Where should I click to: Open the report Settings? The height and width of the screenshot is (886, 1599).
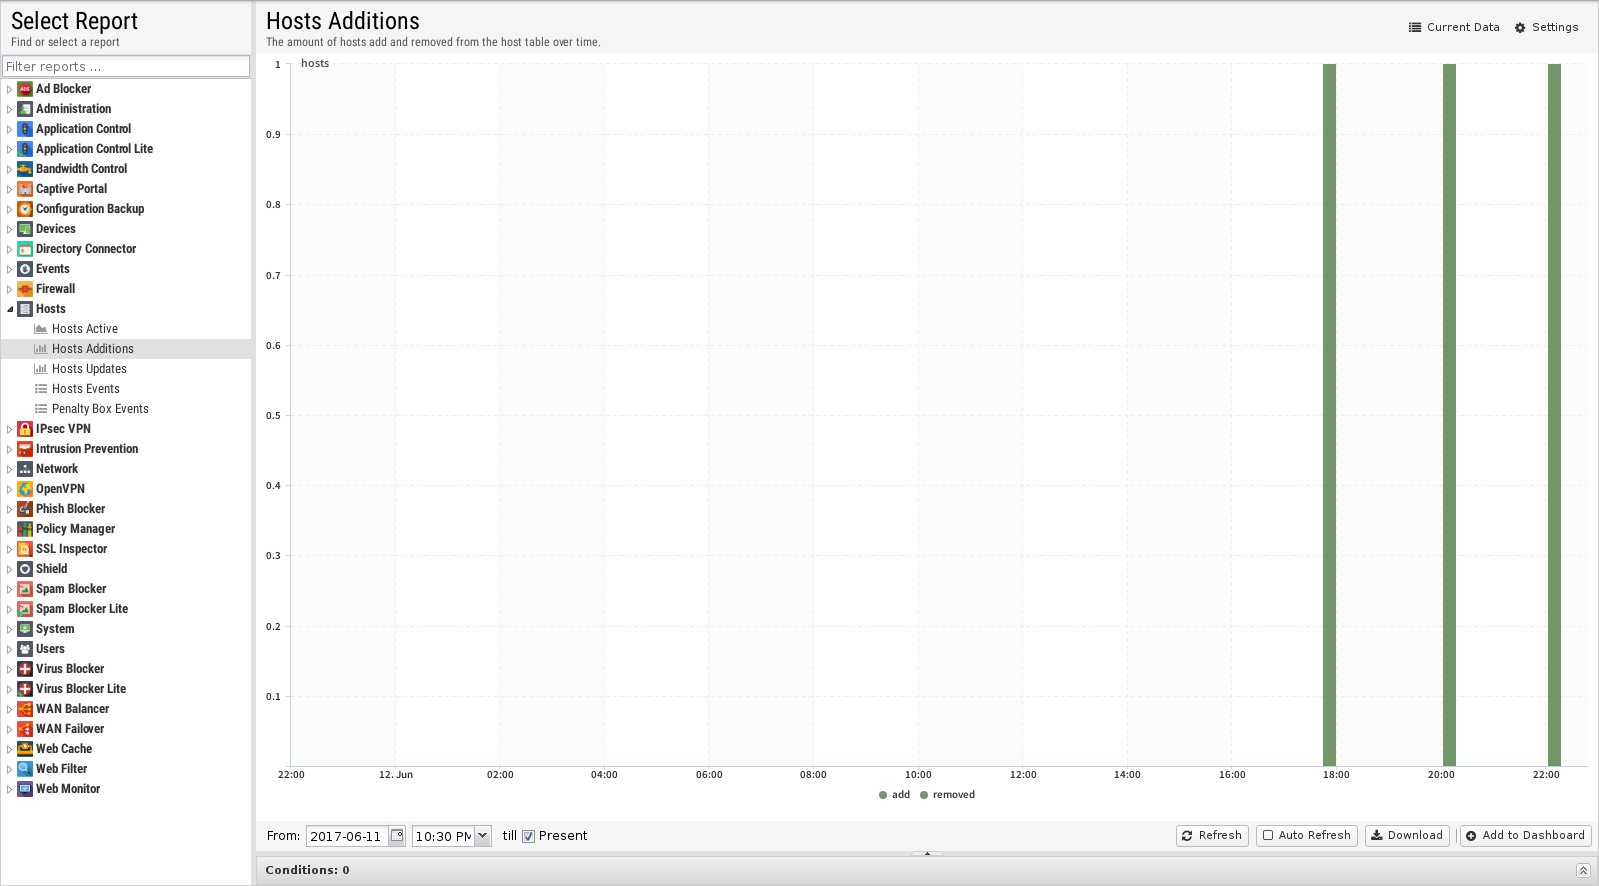[x=1547, y=28]
